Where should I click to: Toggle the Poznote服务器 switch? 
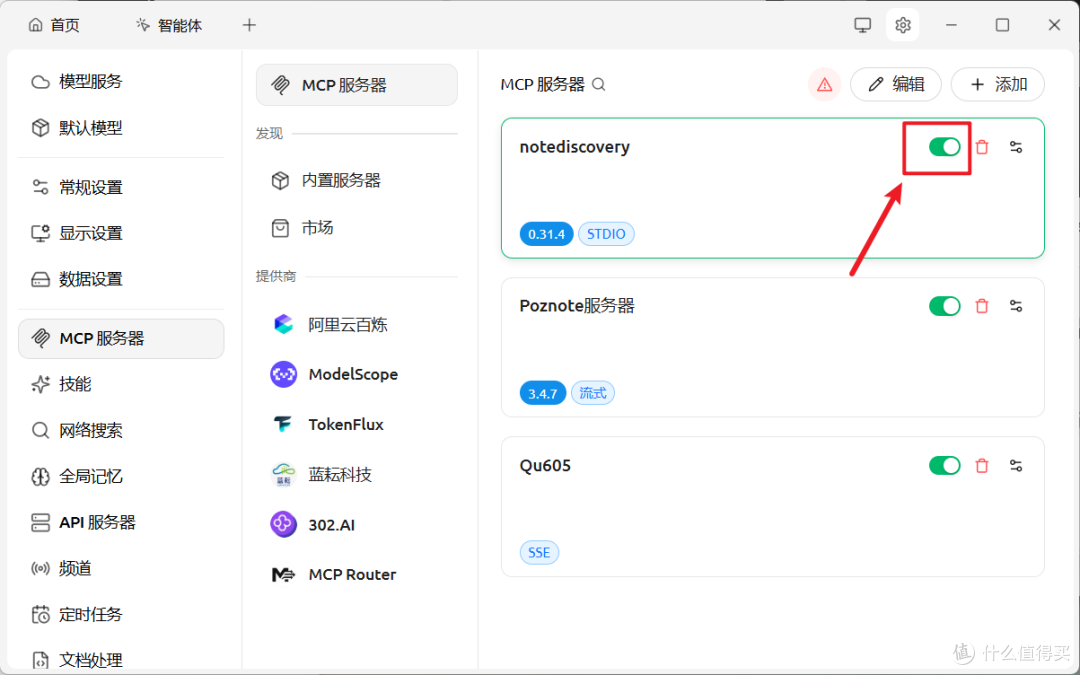pos(944,306)
